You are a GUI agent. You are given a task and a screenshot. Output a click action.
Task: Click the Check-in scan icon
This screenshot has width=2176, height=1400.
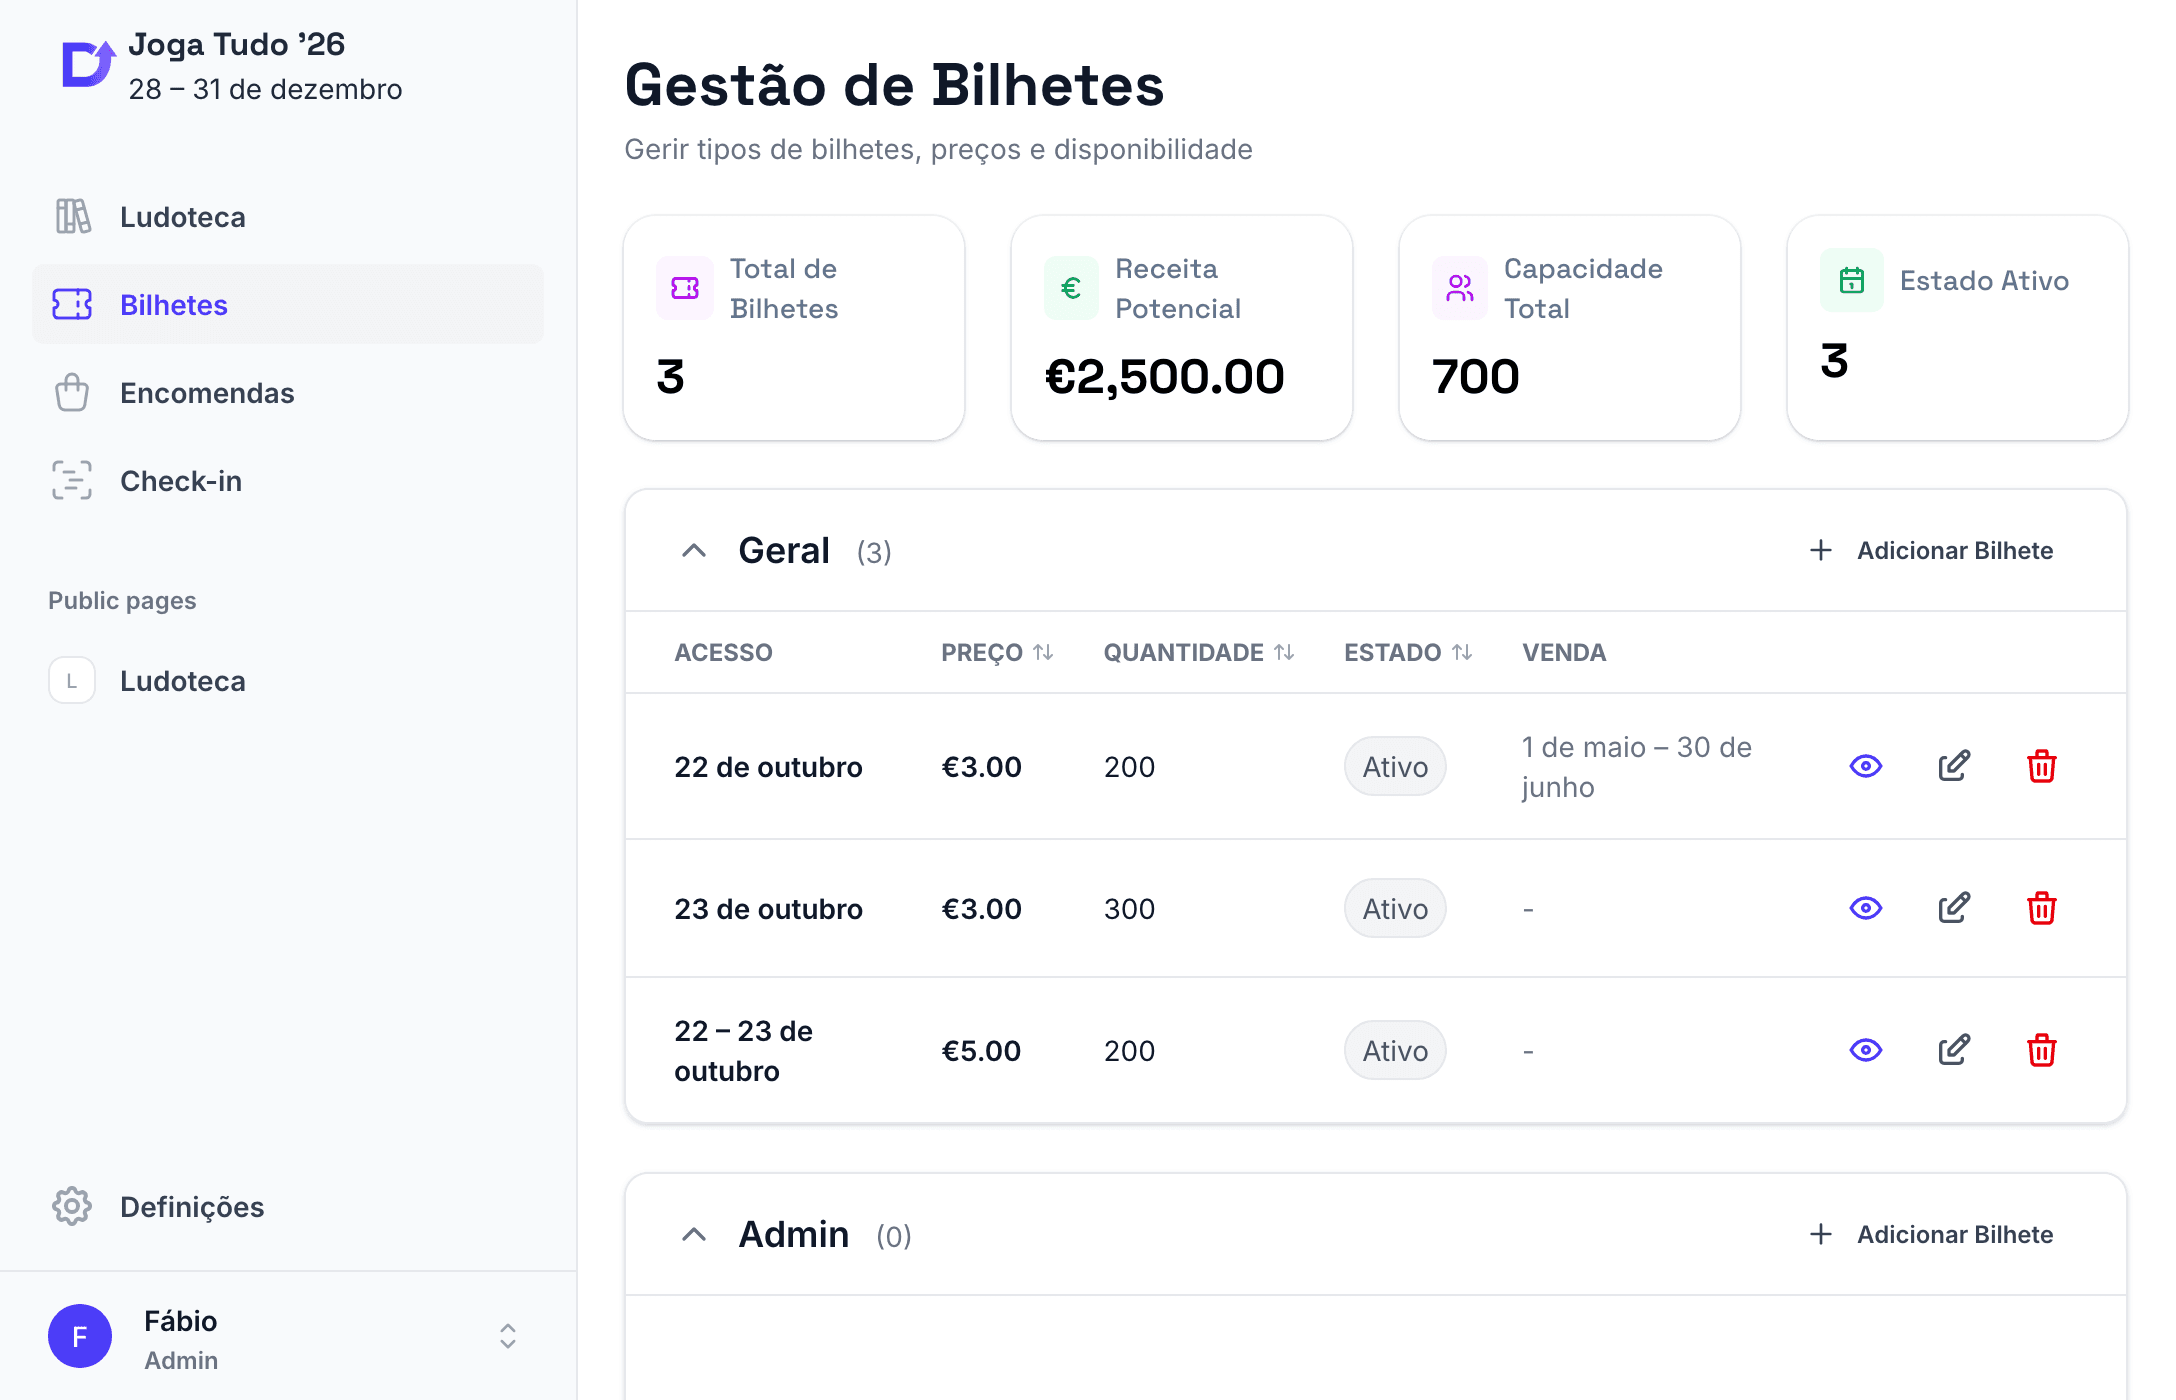[72, 480]
